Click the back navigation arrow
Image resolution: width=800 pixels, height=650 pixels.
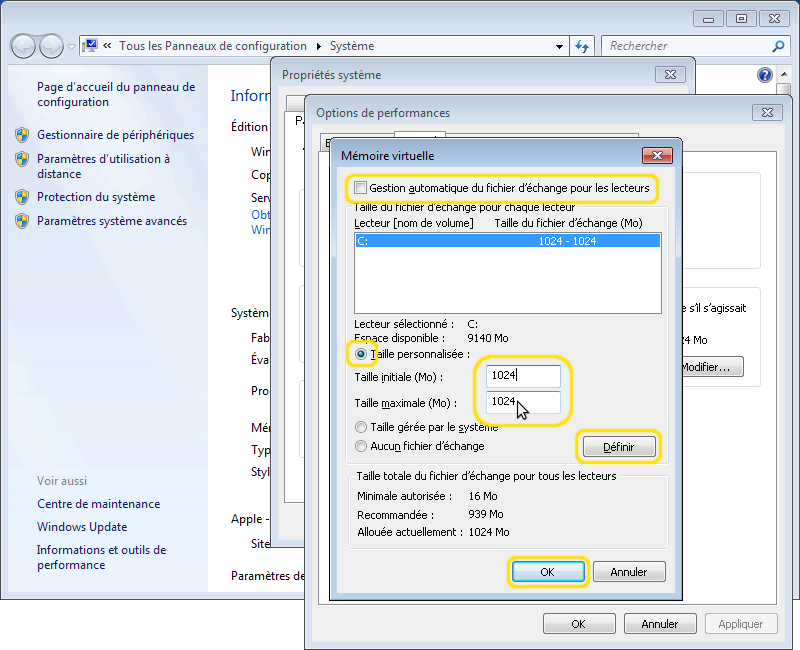click(22, 46)
